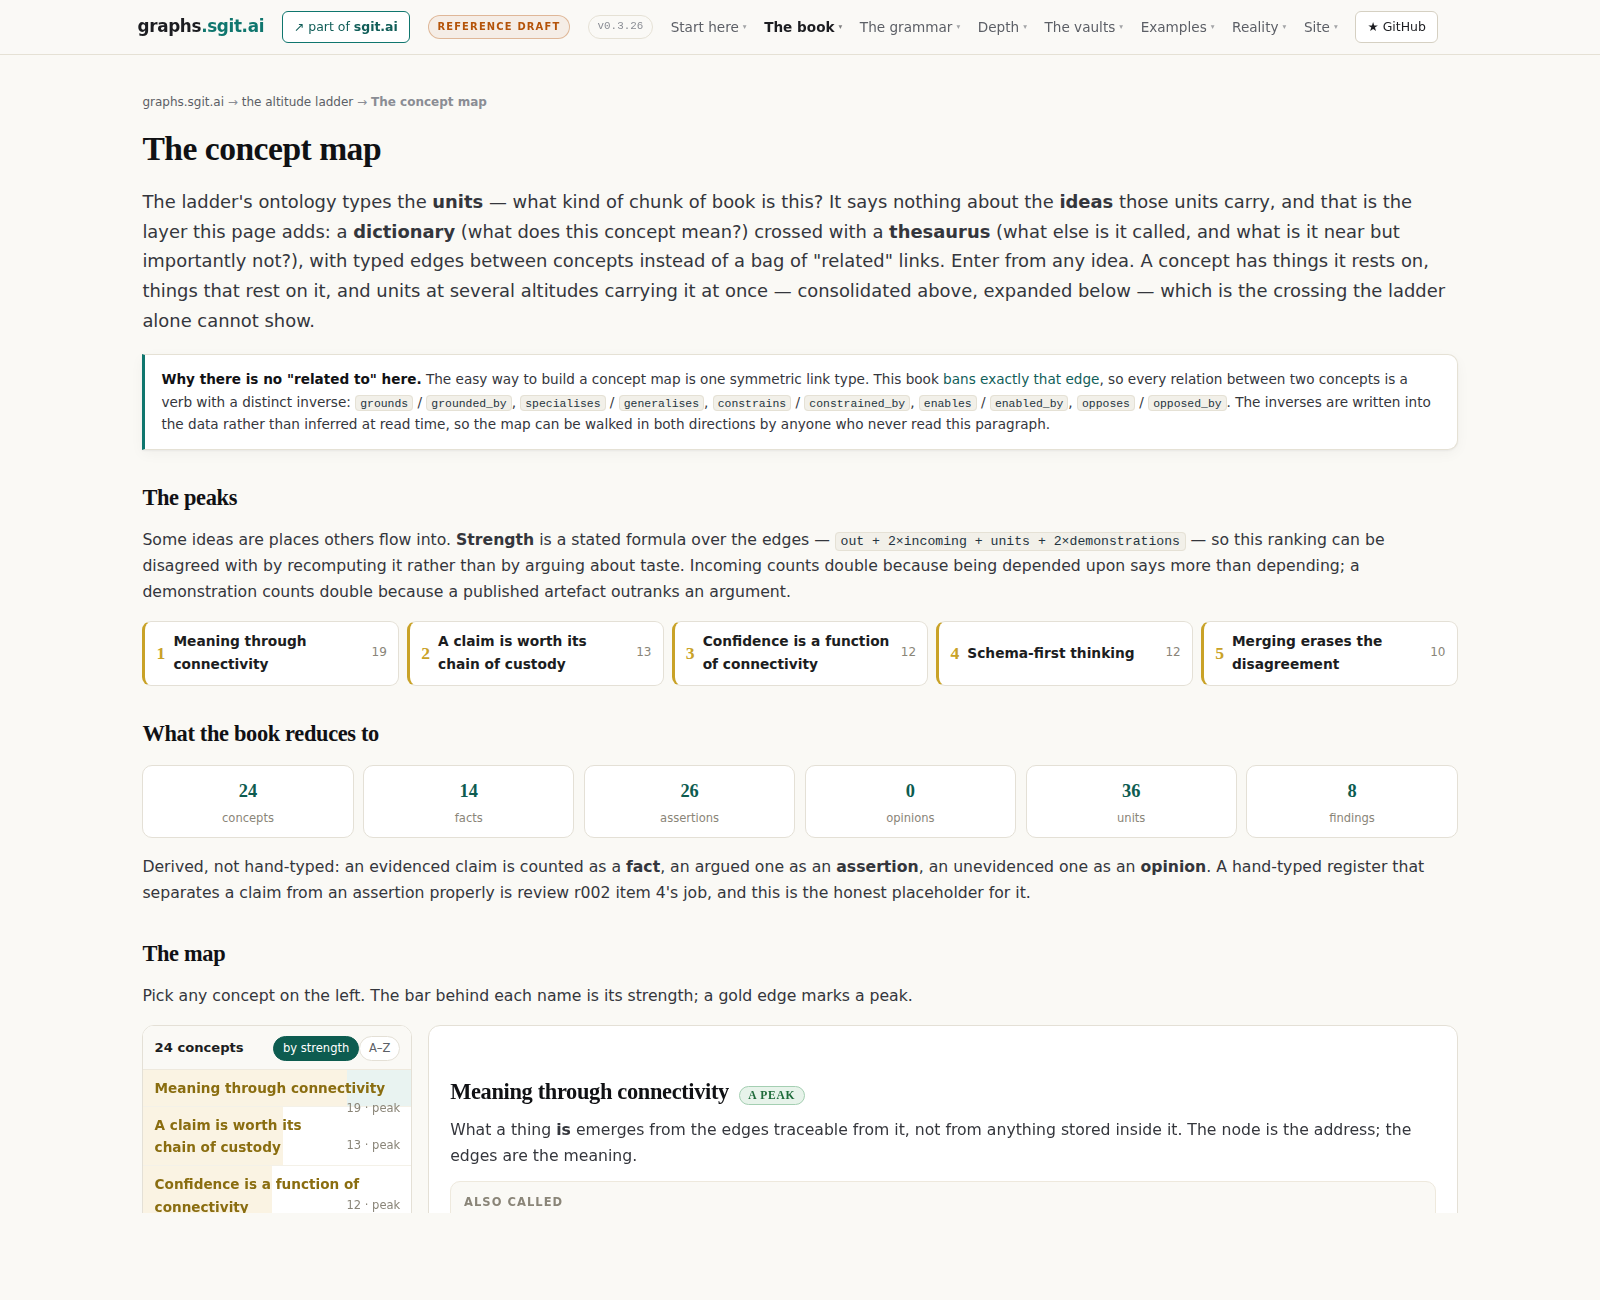Open The vaults dropdown
1600x1300 pixels.
(x=1084, y=27)
